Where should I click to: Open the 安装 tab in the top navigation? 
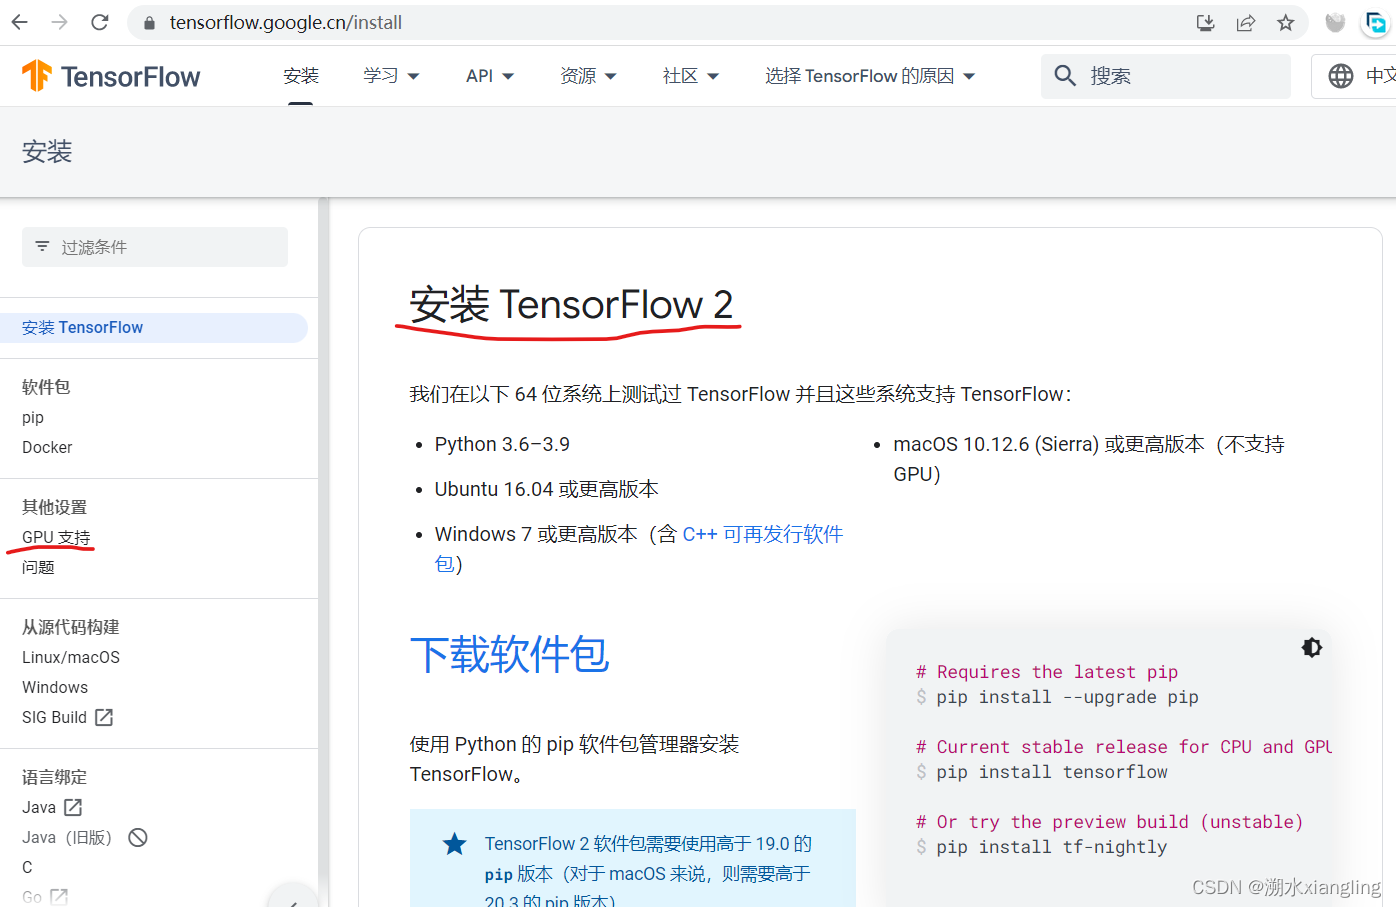[x=301, y=76]
